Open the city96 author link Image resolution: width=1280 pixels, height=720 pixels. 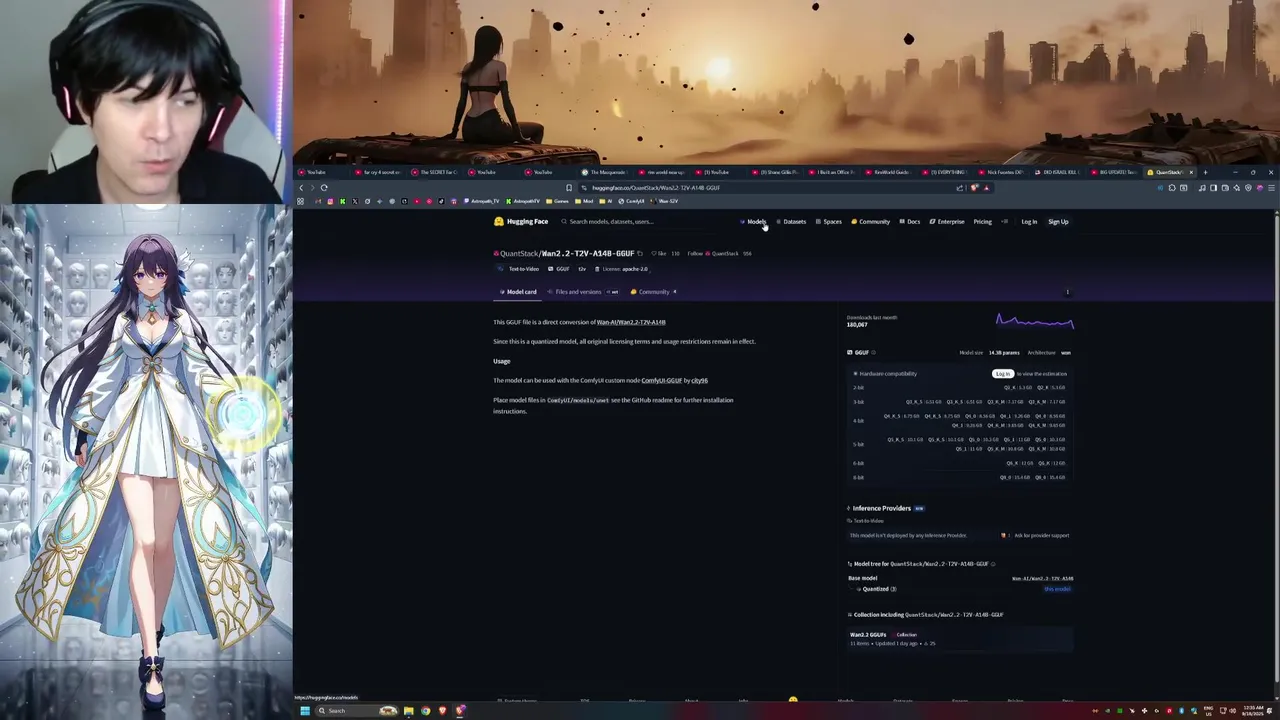(x=699, y=380)
